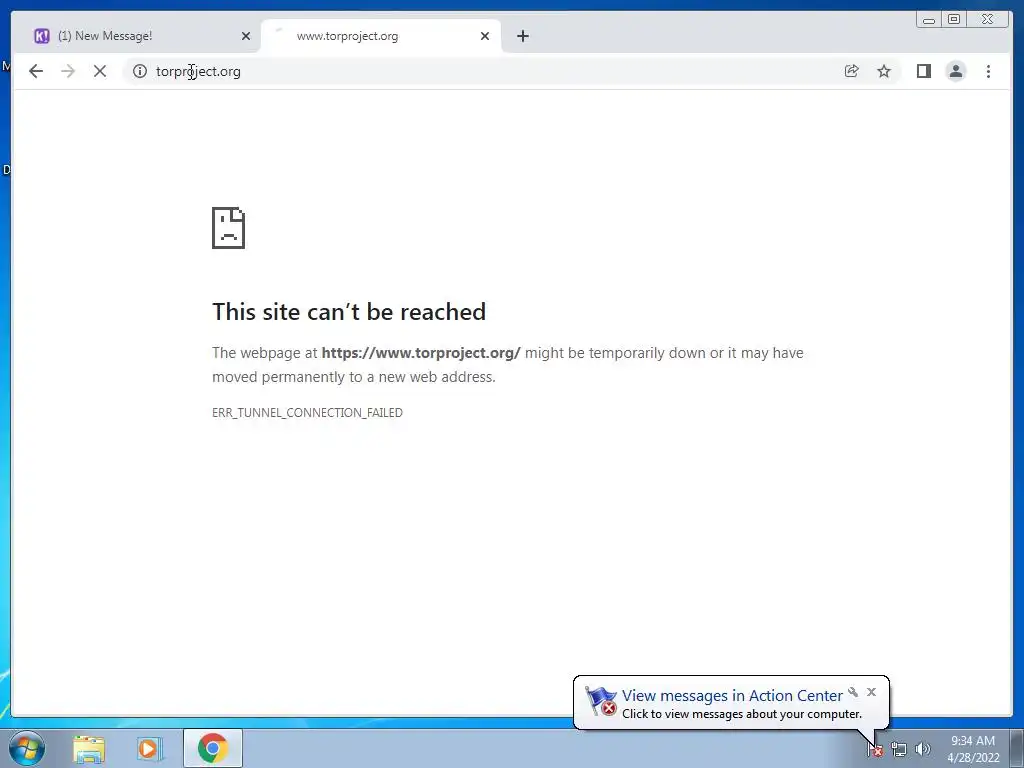
Task: Close the www.torproject.org tab
Action: click(x=485, y=36)
